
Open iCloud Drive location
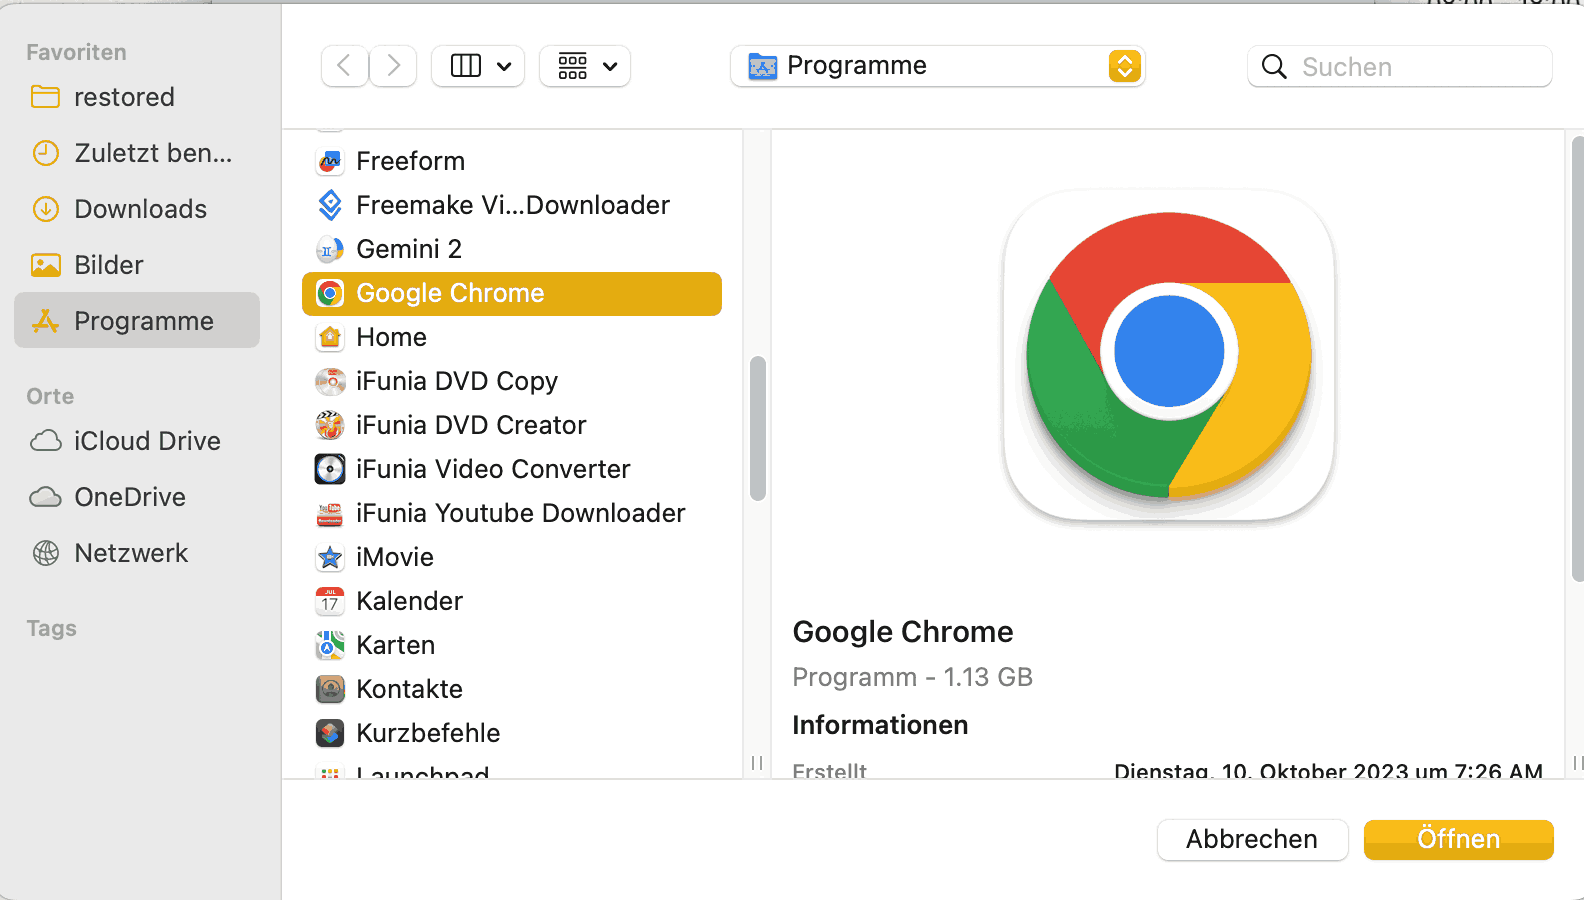tap(137, 441)
